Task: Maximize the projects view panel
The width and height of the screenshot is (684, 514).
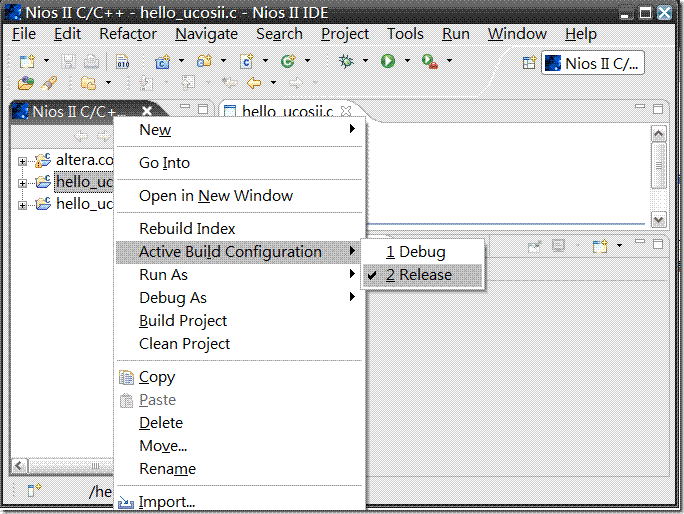Action: (x=203, y=109)
